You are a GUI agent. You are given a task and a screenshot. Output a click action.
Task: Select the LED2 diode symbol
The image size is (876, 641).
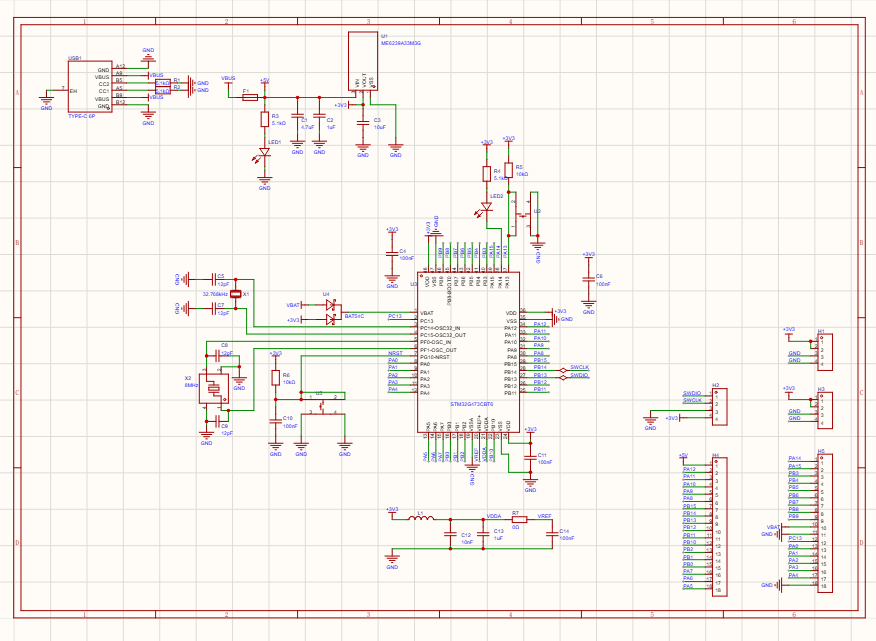[486, 208]
